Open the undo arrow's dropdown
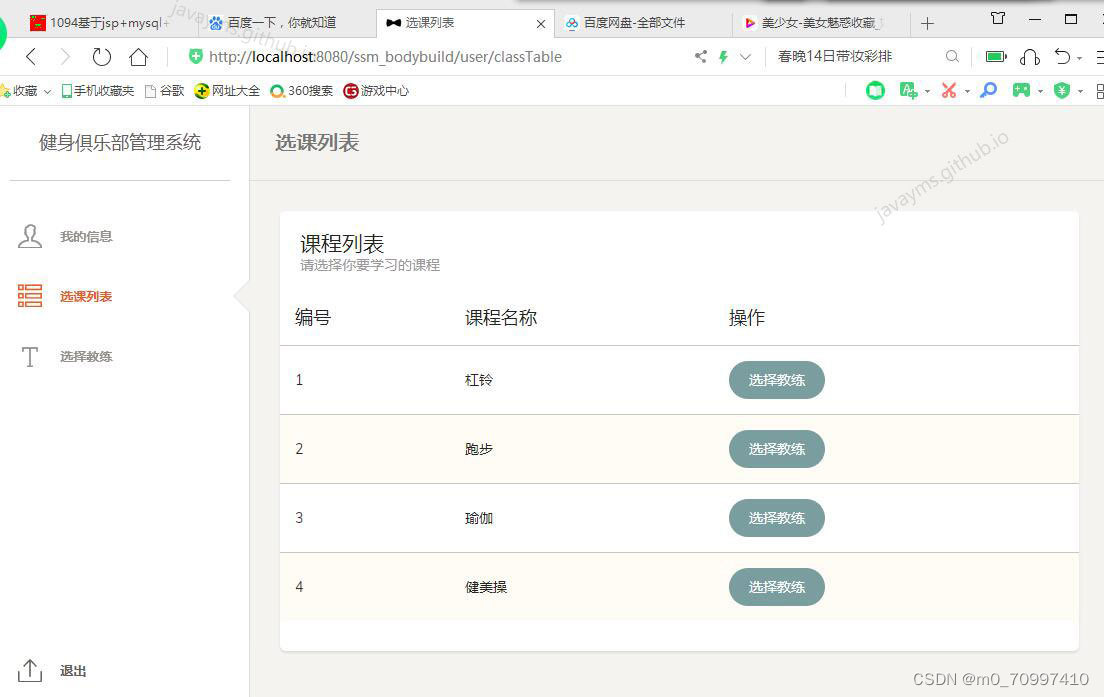This screenshot has height=697, width=1104. [1079, 58]
